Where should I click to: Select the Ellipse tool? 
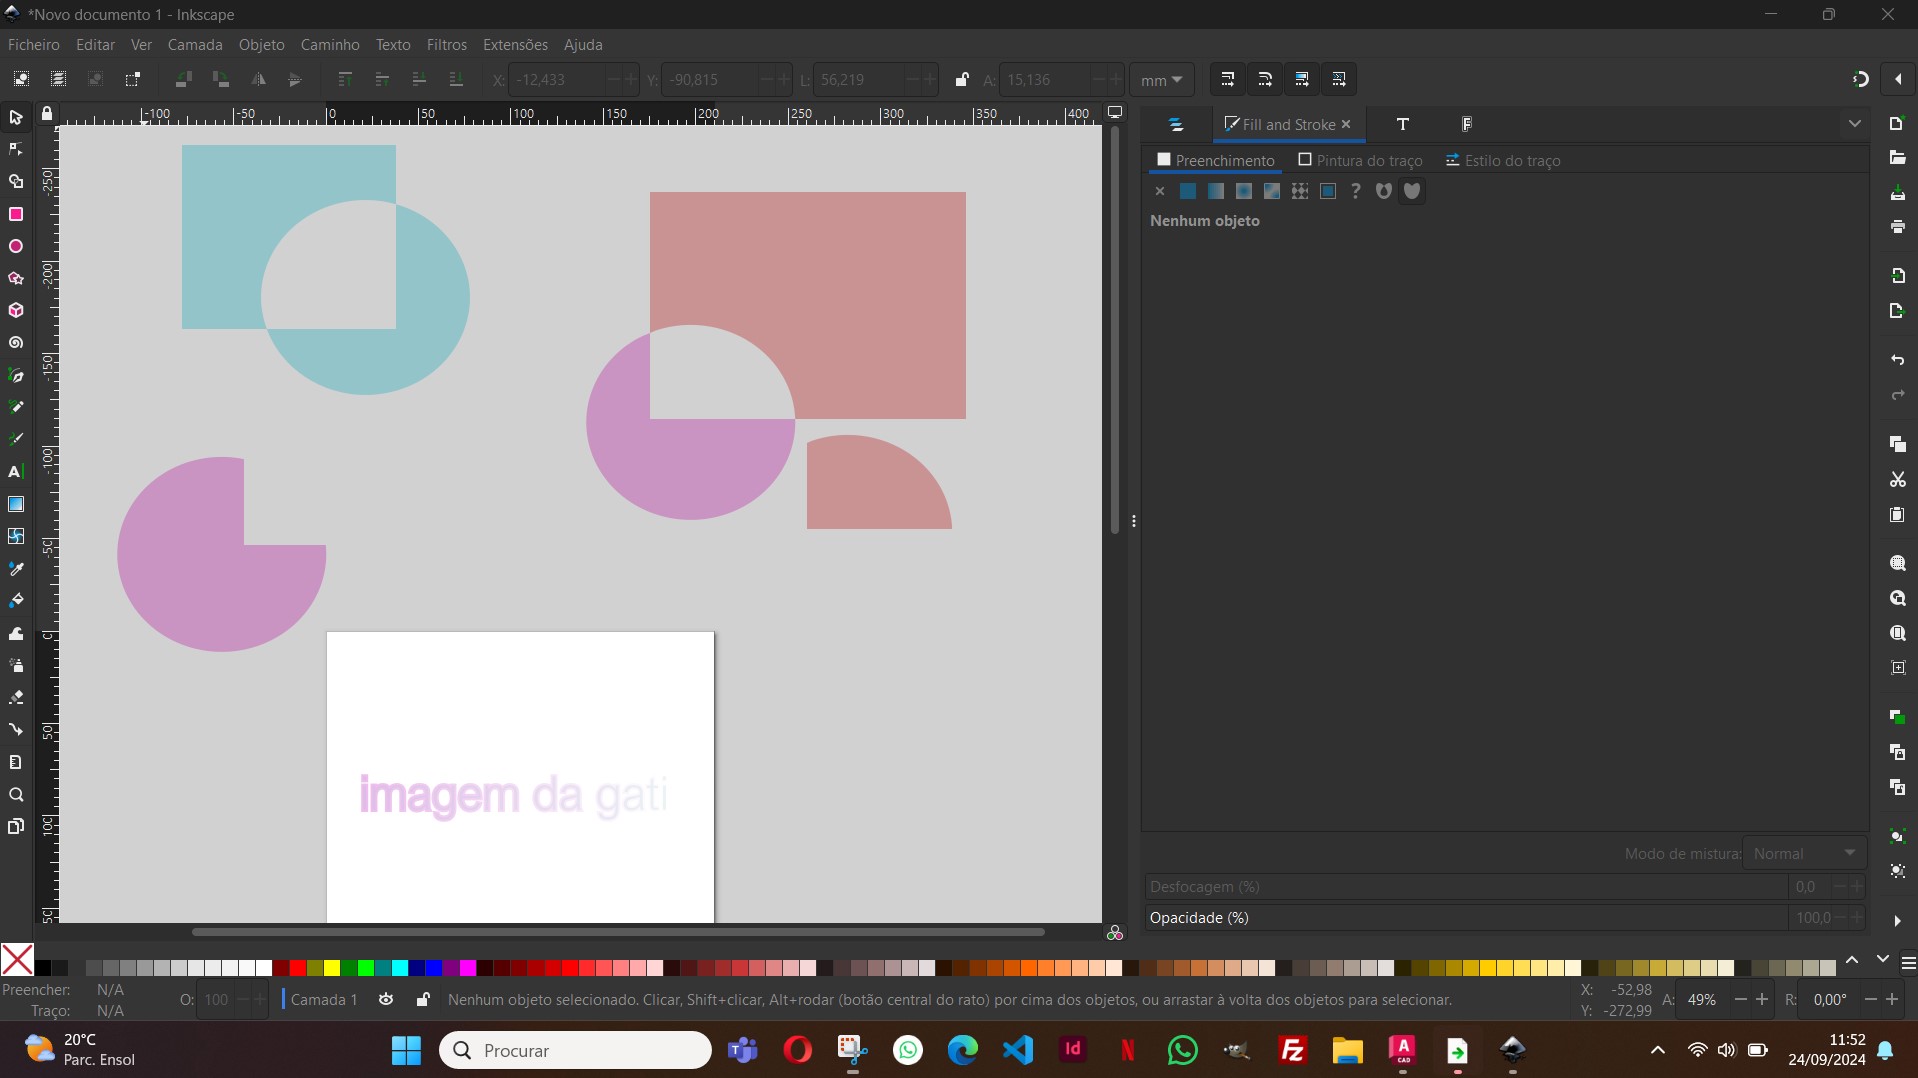[16, 246]
